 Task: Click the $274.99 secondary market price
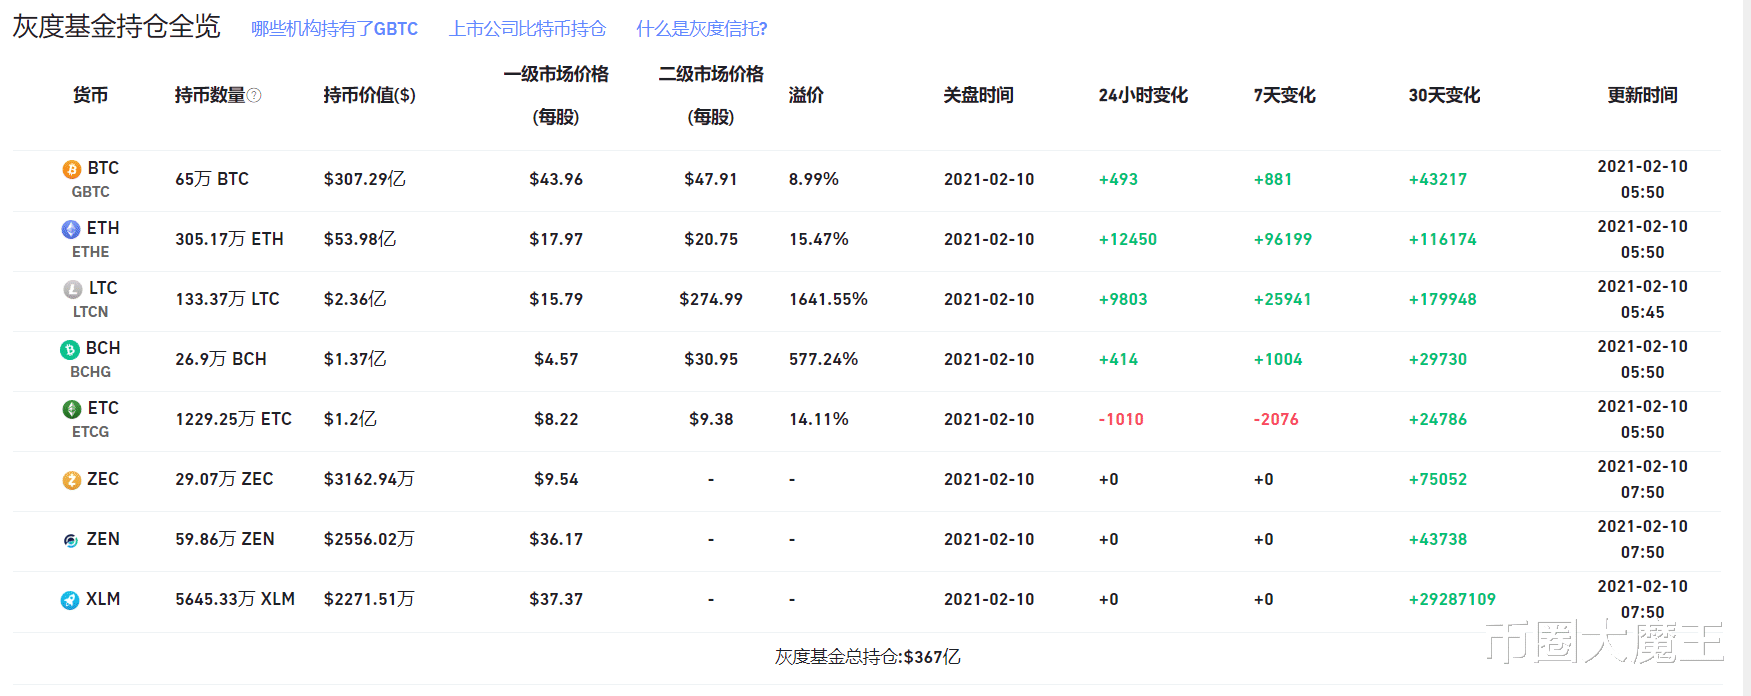[711, 299]
